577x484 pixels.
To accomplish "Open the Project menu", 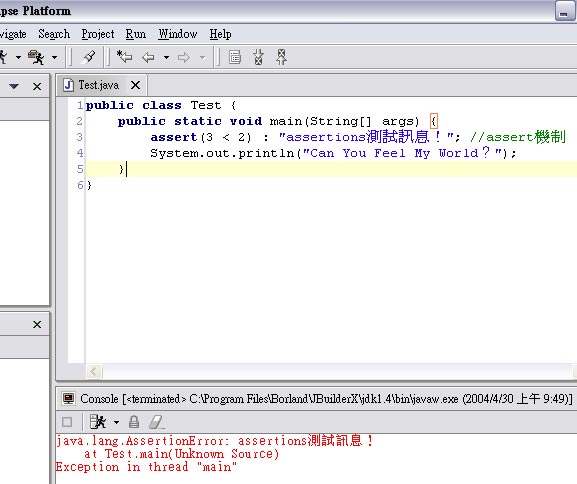I will (x=98, y=34).
